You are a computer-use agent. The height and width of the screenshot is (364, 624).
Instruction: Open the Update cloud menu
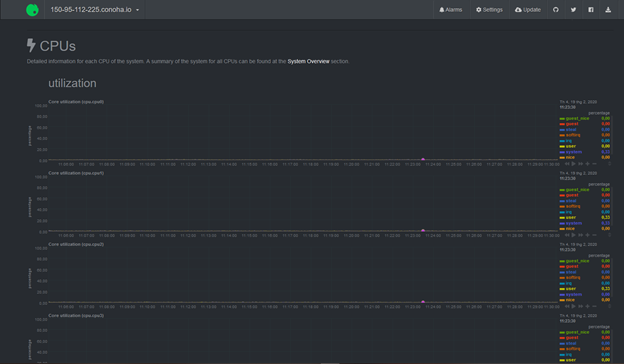(528, 10)
